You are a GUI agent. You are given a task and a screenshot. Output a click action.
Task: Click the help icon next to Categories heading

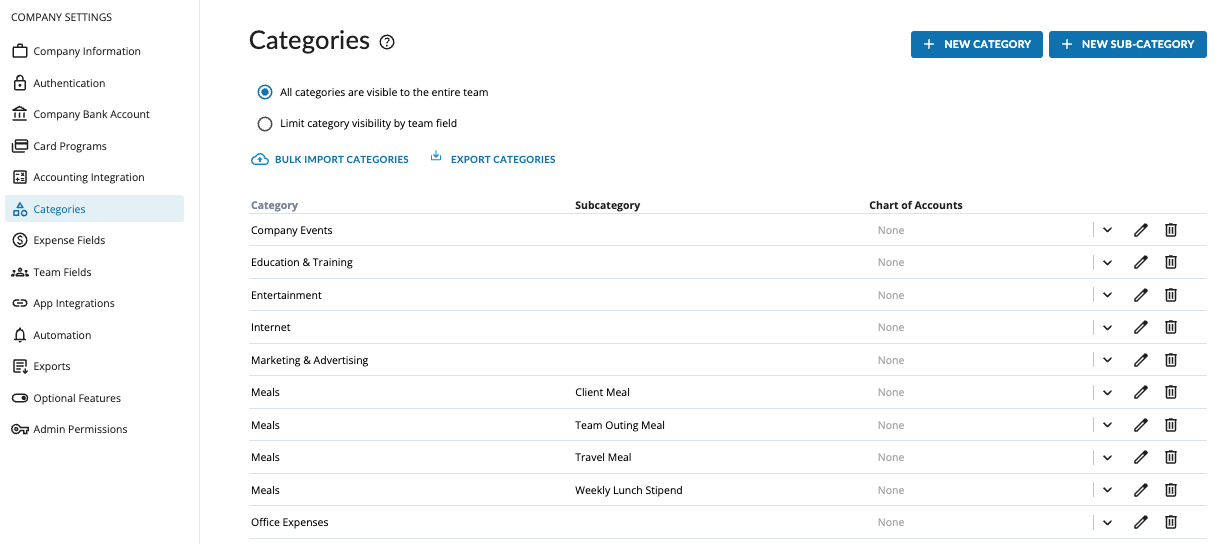387,42
